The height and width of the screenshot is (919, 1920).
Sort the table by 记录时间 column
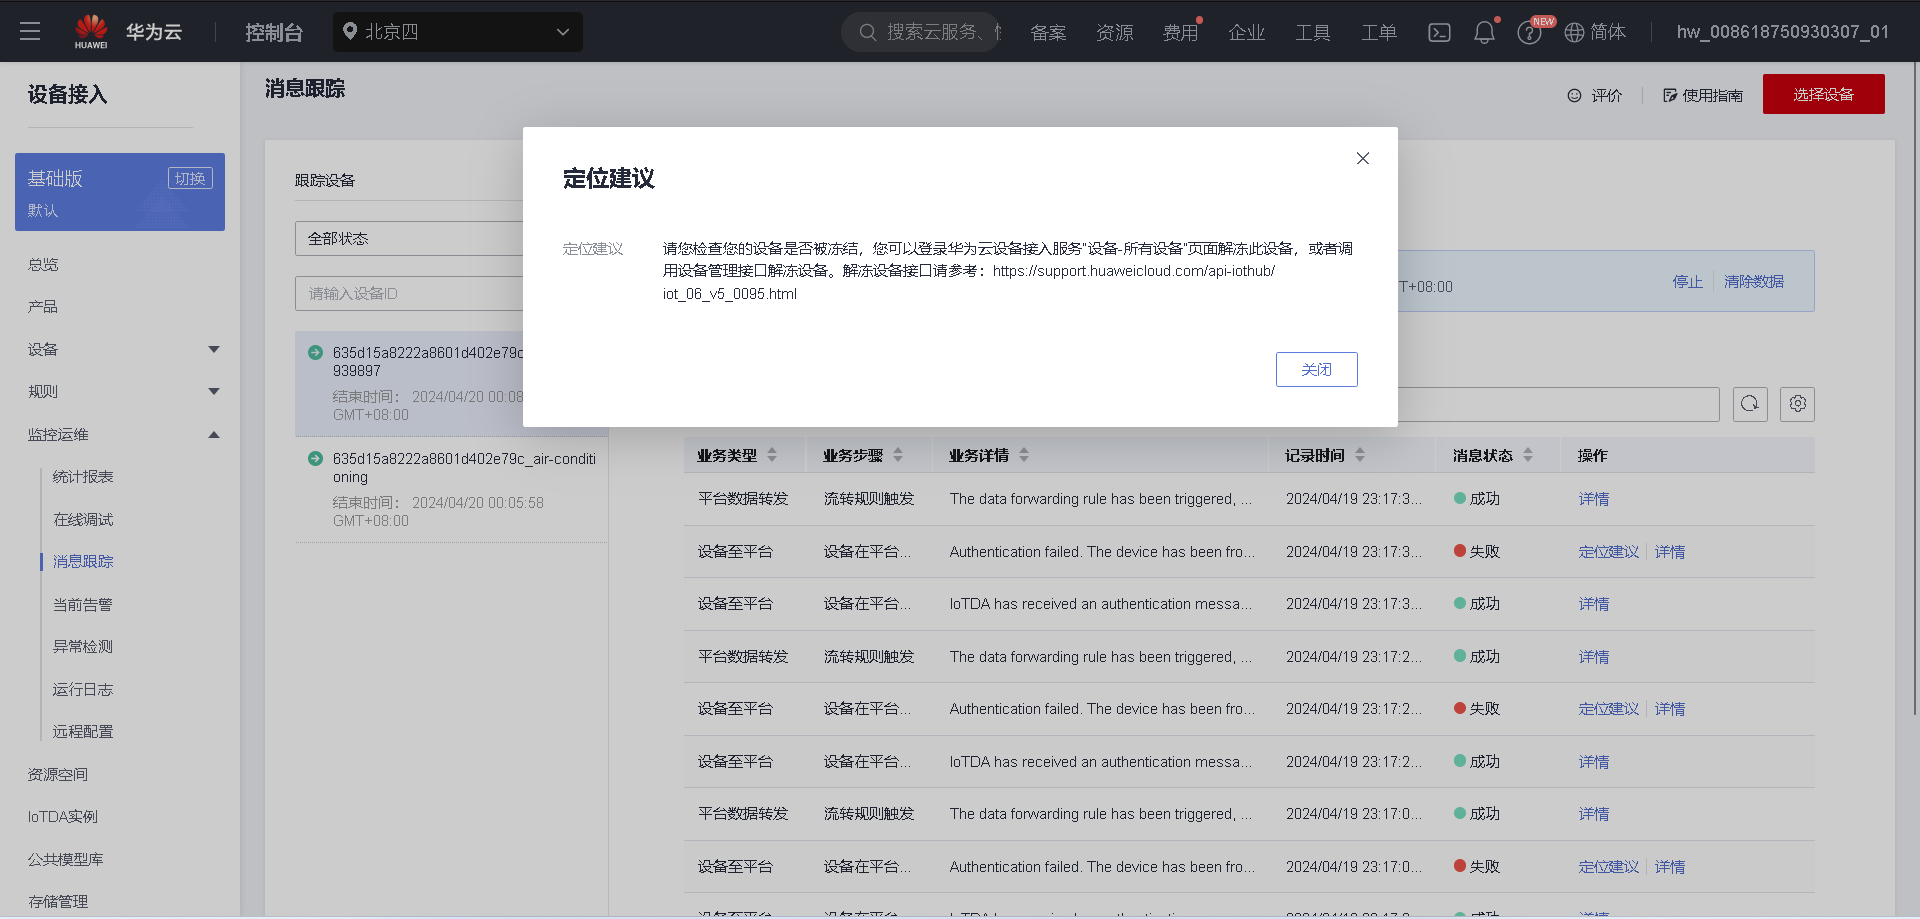click(x=1358, y=454)
